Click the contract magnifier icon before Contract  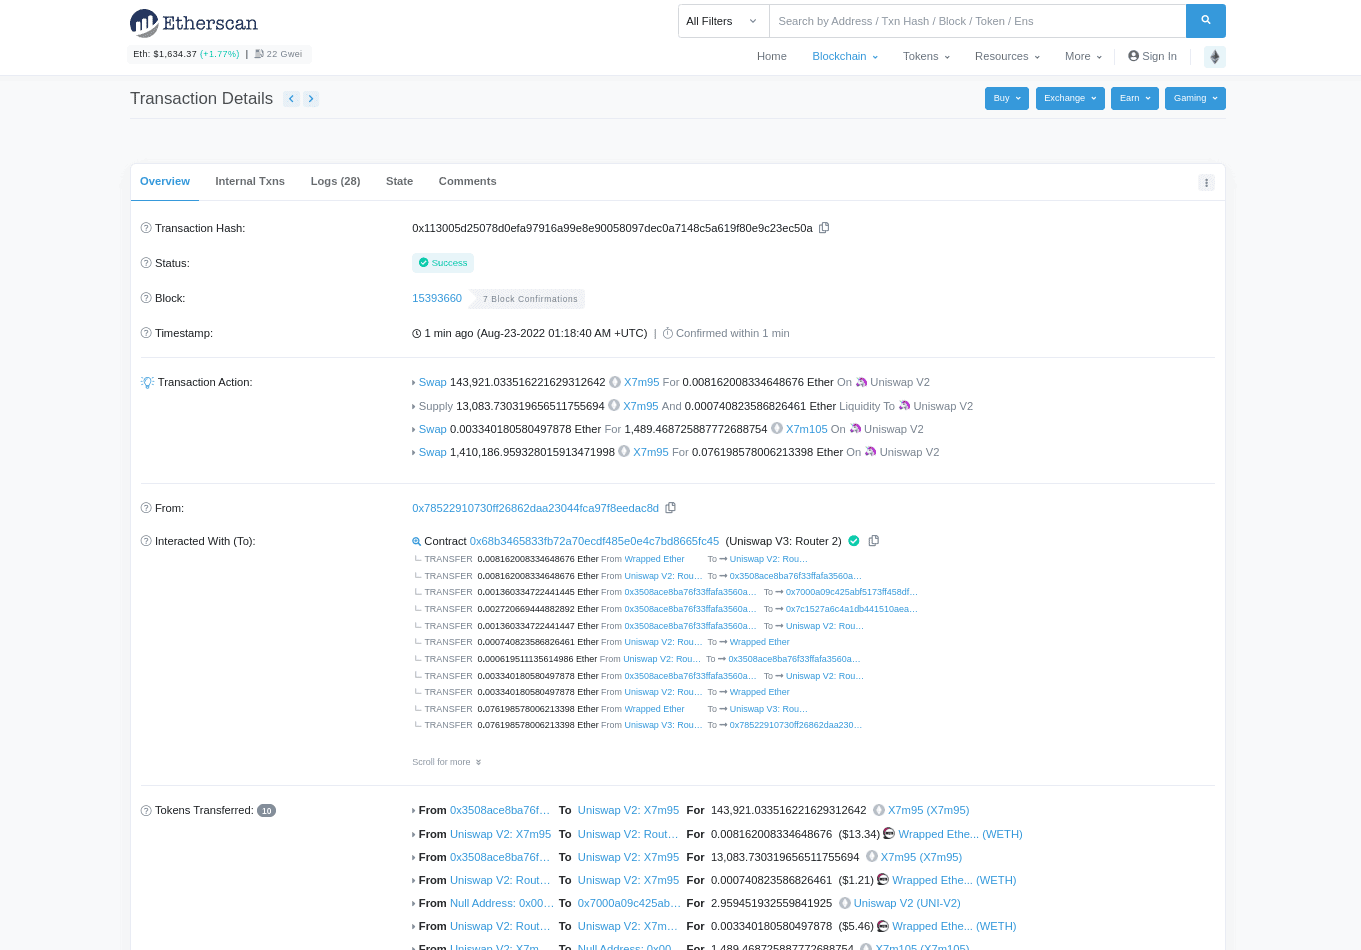point(417,541)
